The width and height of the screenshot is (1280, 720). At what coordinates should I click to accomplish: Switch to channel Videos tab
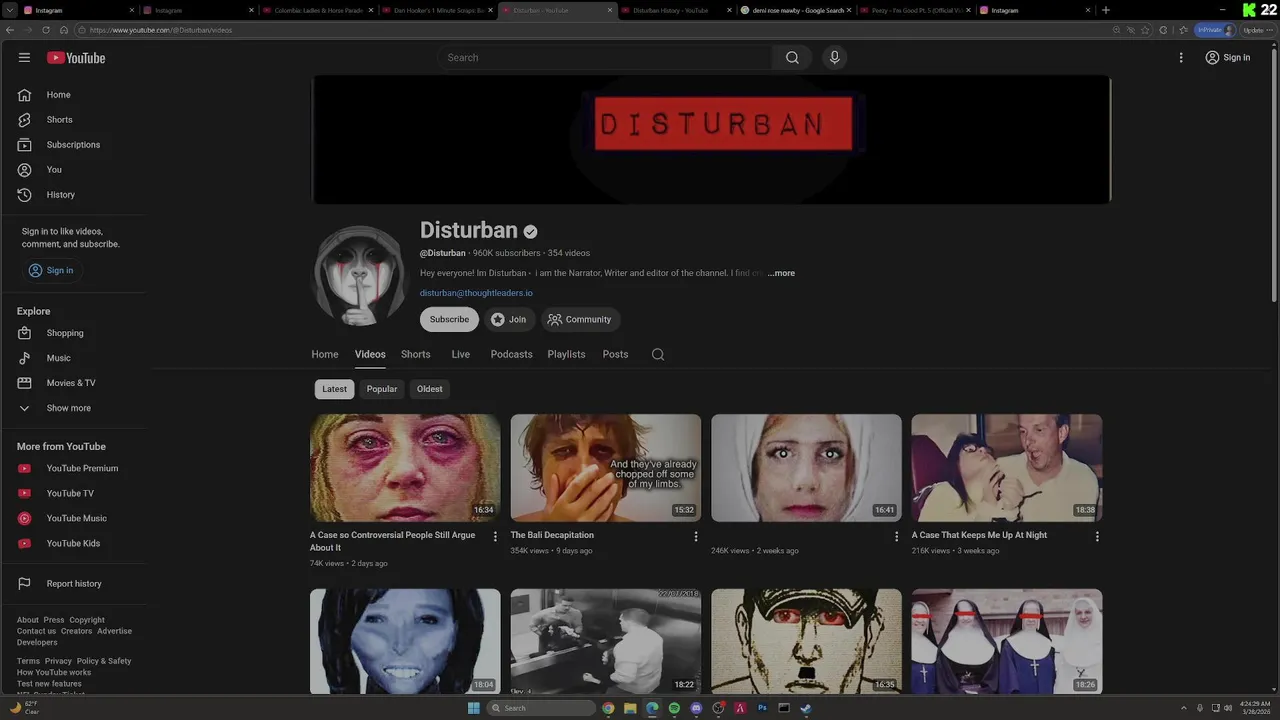click(370, 354)
